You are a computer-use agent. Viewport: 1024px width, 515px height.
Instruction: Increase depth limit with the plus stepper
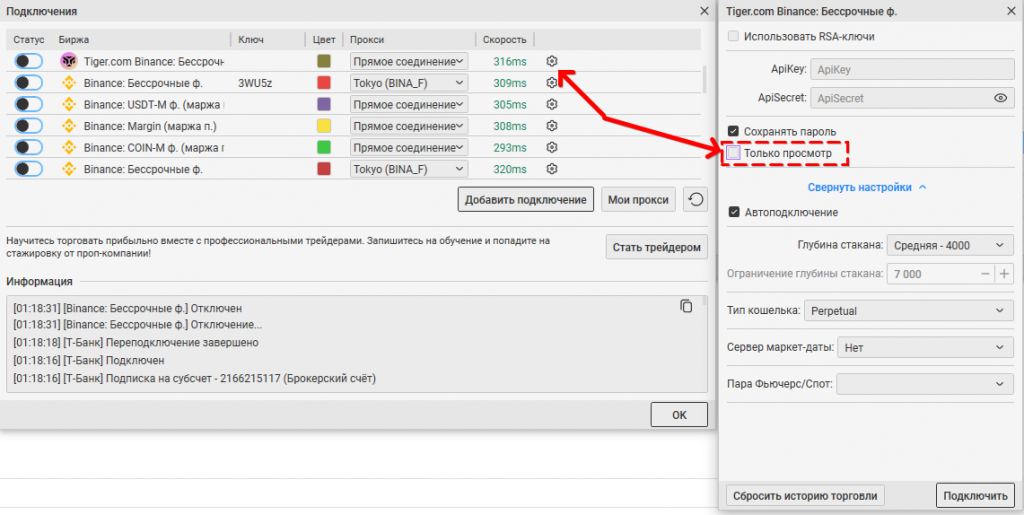pos(1004,274)
